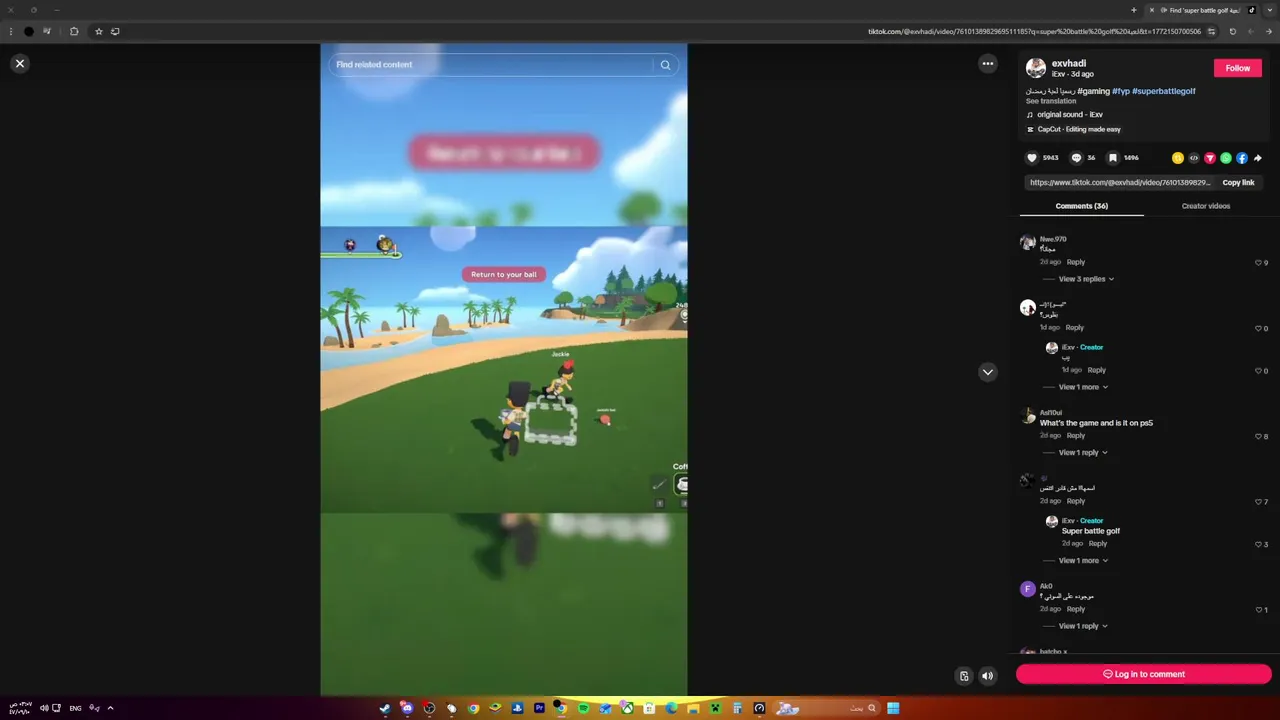The image size is (1280, 720).
Task: Click See translation under the caption
Action: (1051, 101)
